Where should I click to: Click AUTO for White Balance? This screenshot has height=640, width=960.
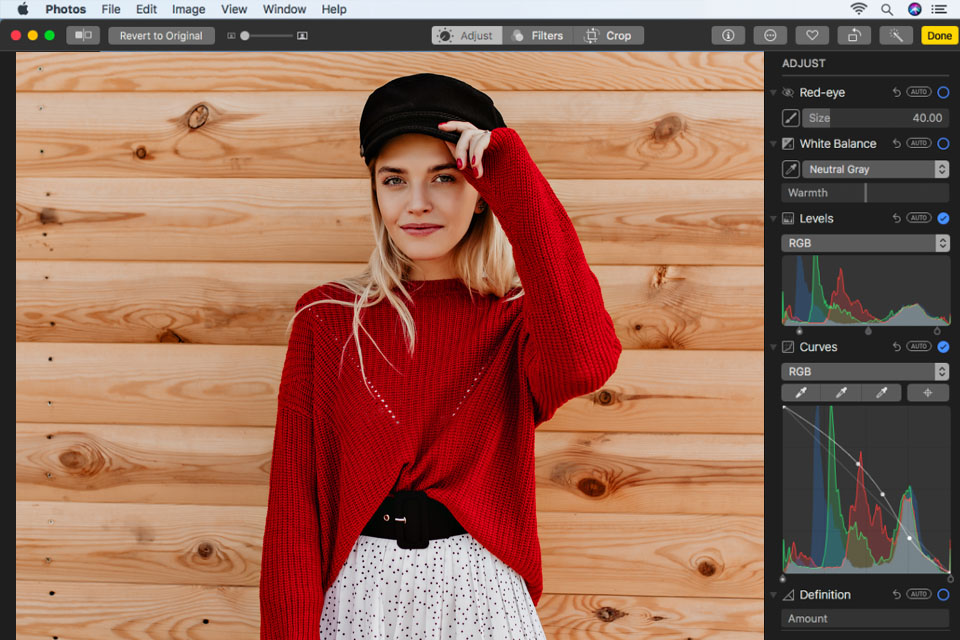pyautogui.click(x=918, y=143)
